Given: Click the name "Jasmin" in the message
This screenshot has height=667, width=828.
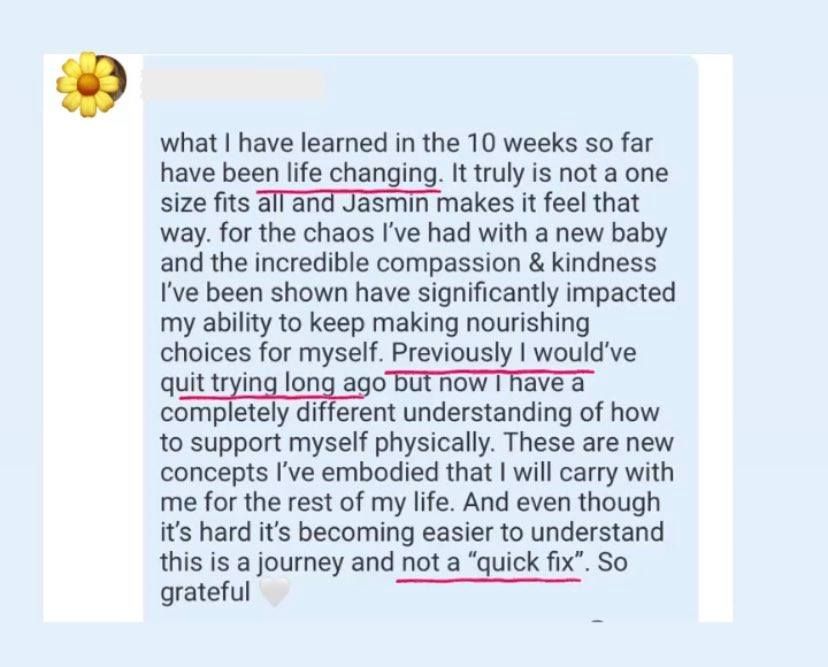Looking at the screenshot, I should point(386,203).
